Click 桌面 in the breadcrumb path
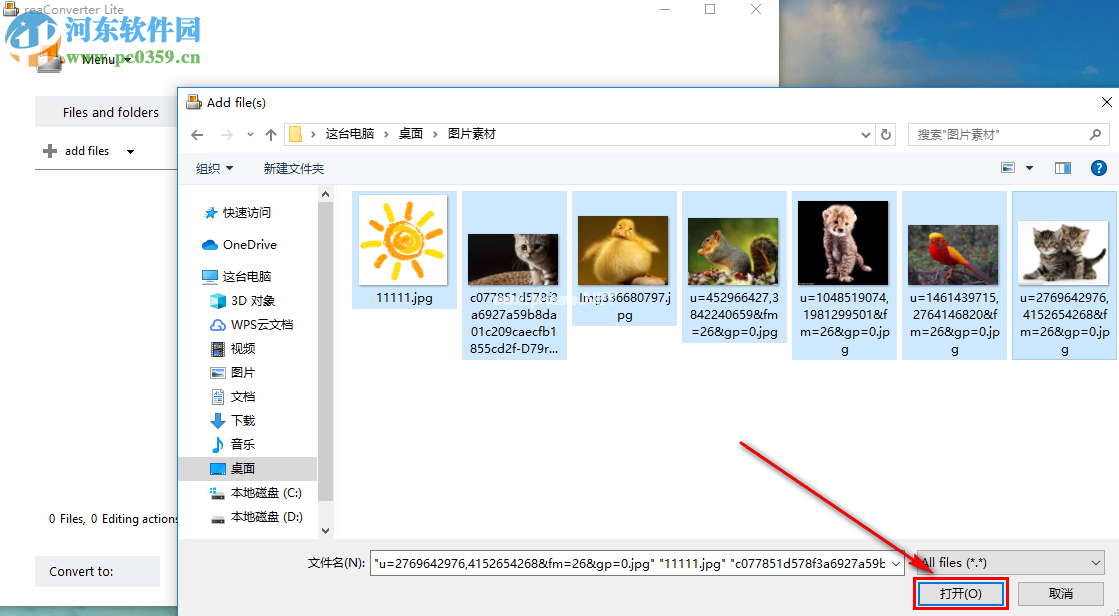 click(x=411, y=133)
